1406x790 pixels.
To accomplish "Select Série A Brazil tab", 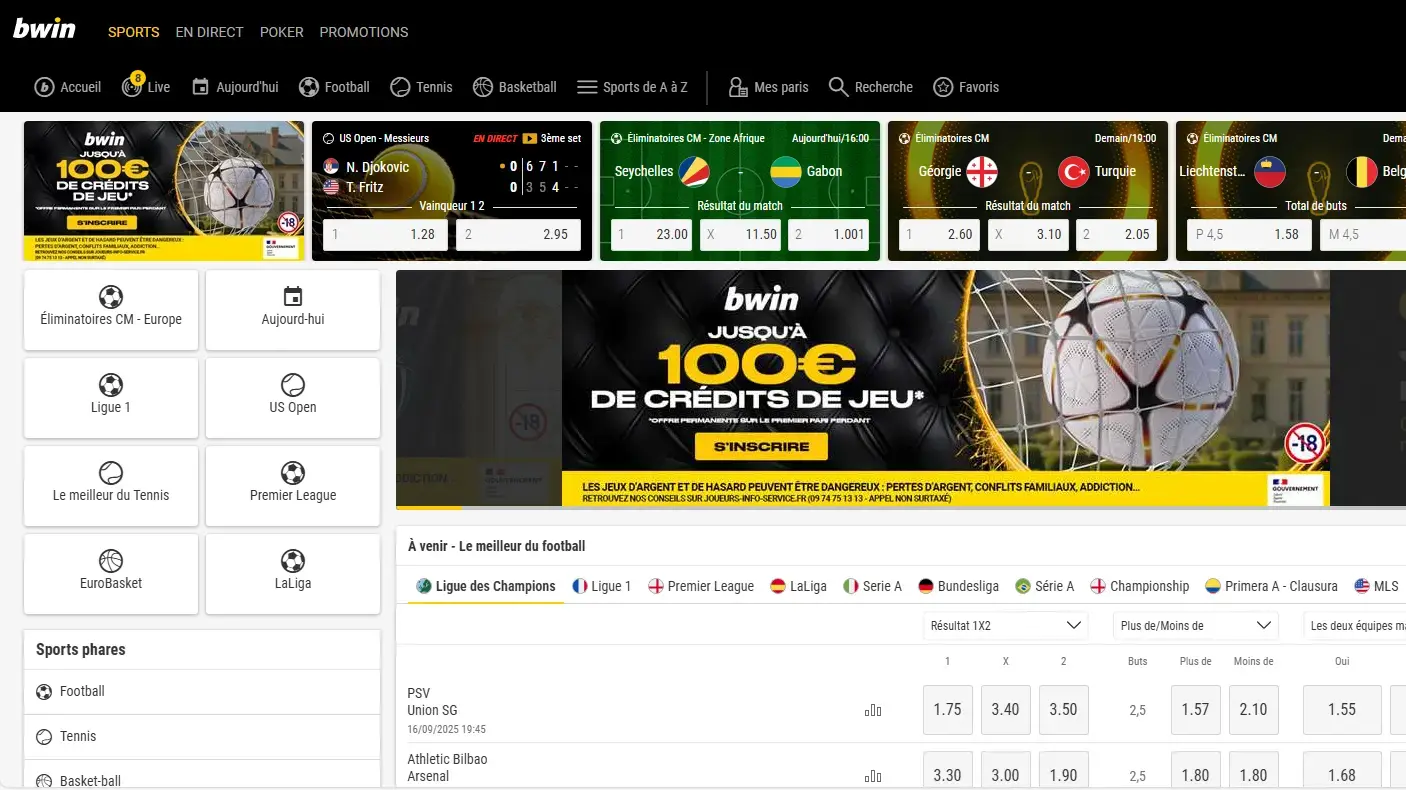I will (1044, 586).
